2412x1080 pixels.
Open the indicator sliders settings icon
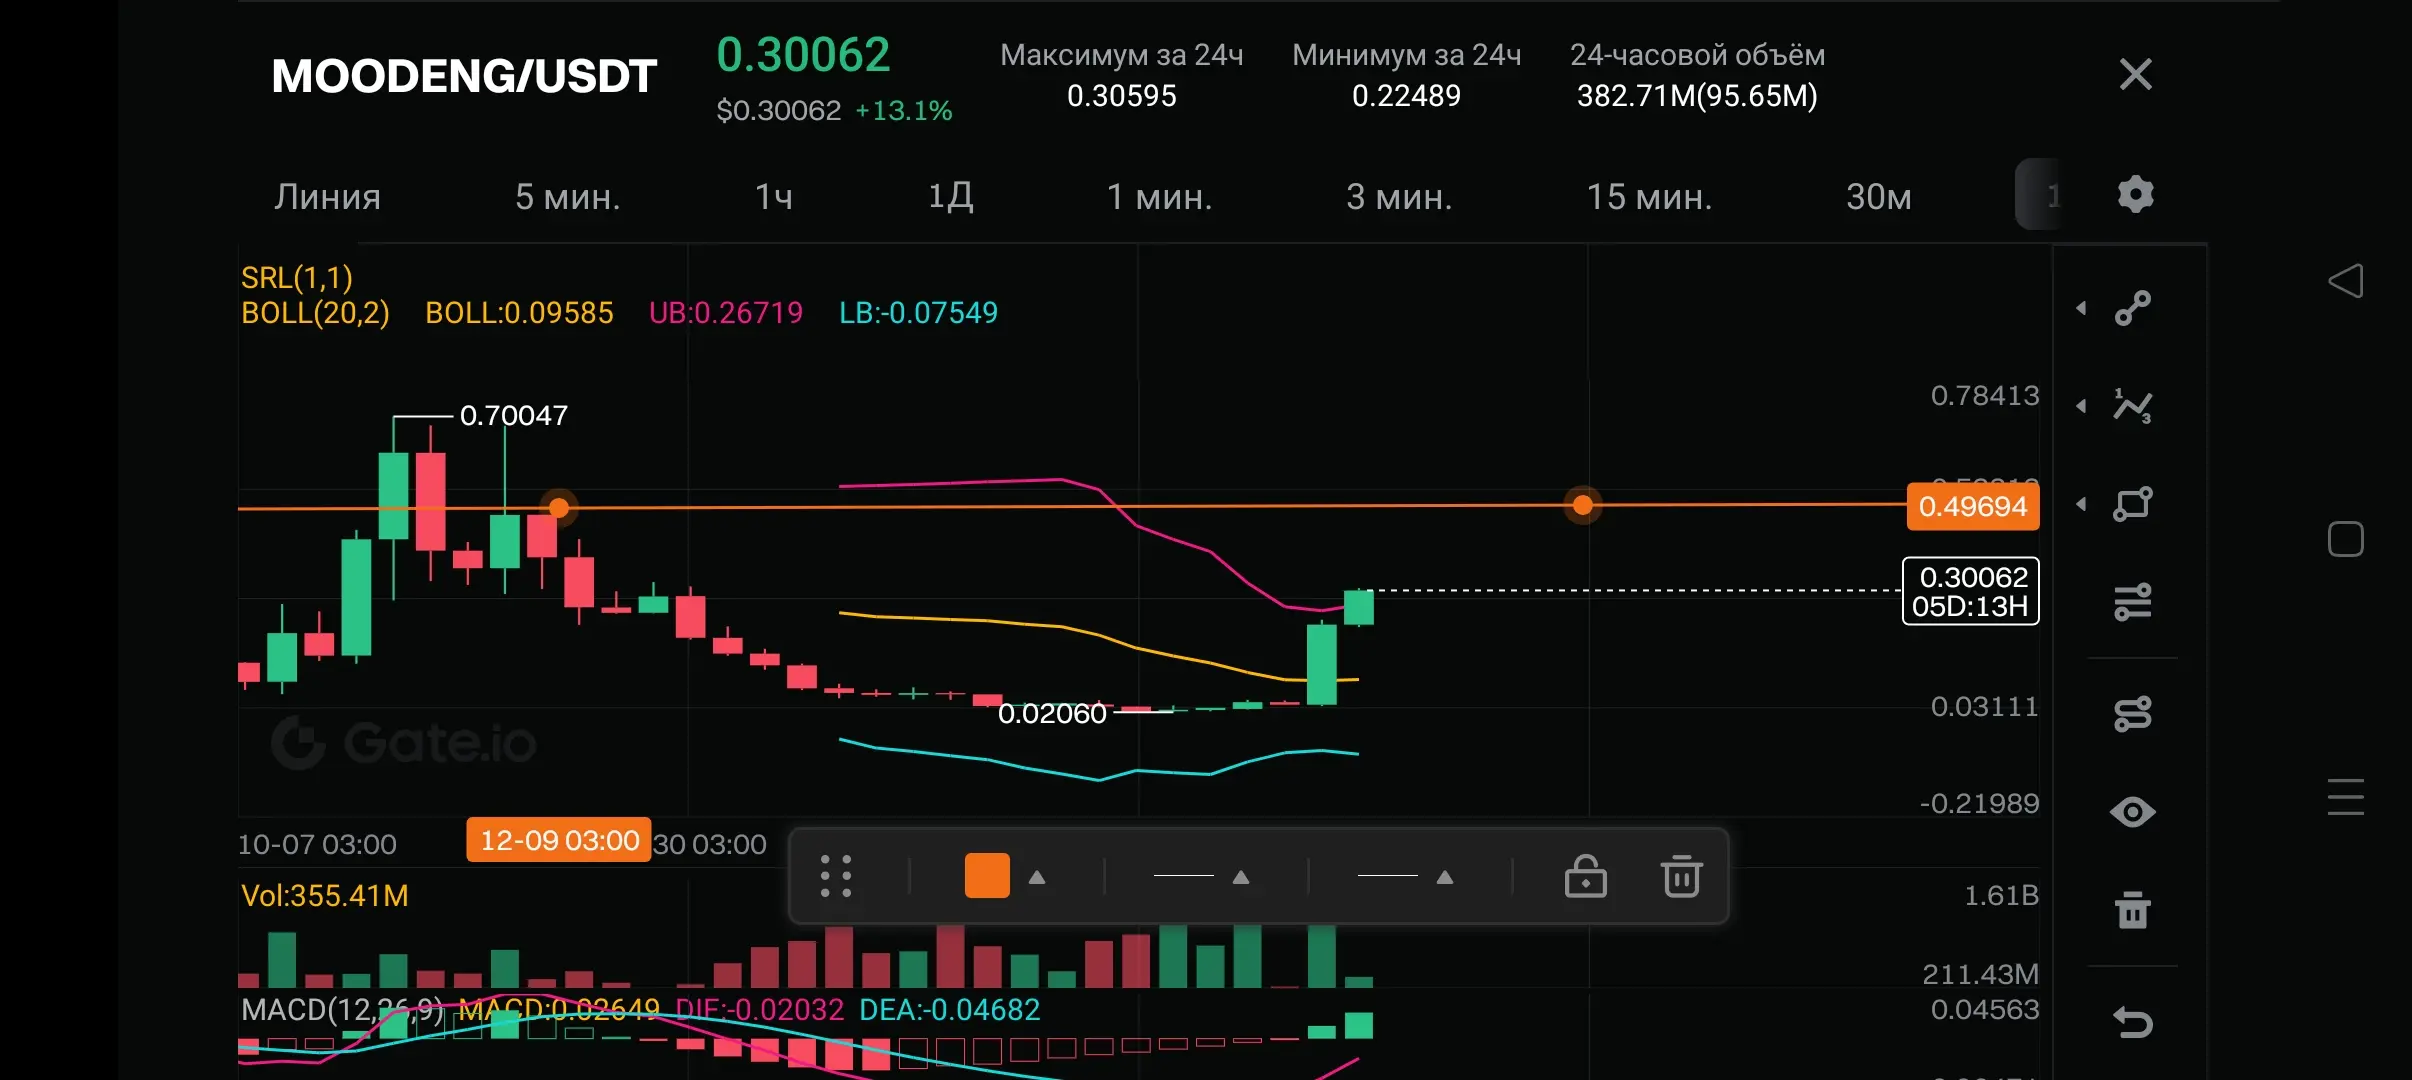click(x=2132, y=602)
